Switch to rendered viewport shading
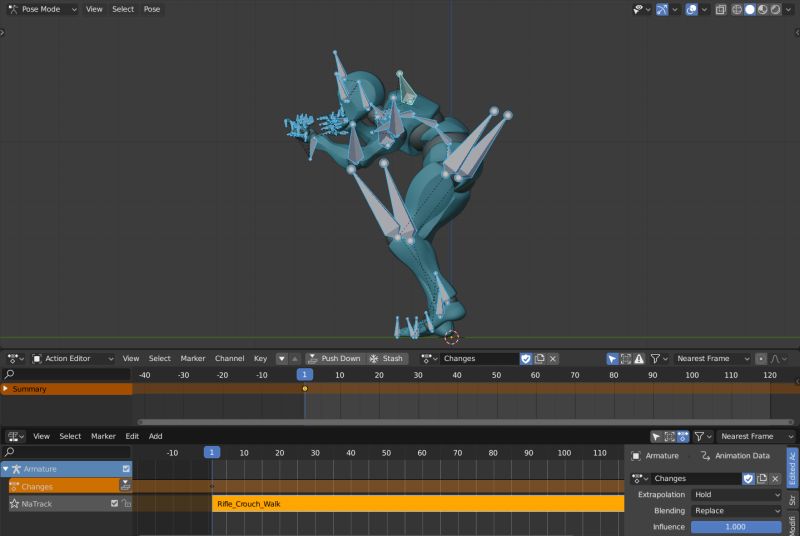 click(x=775, y=9)
